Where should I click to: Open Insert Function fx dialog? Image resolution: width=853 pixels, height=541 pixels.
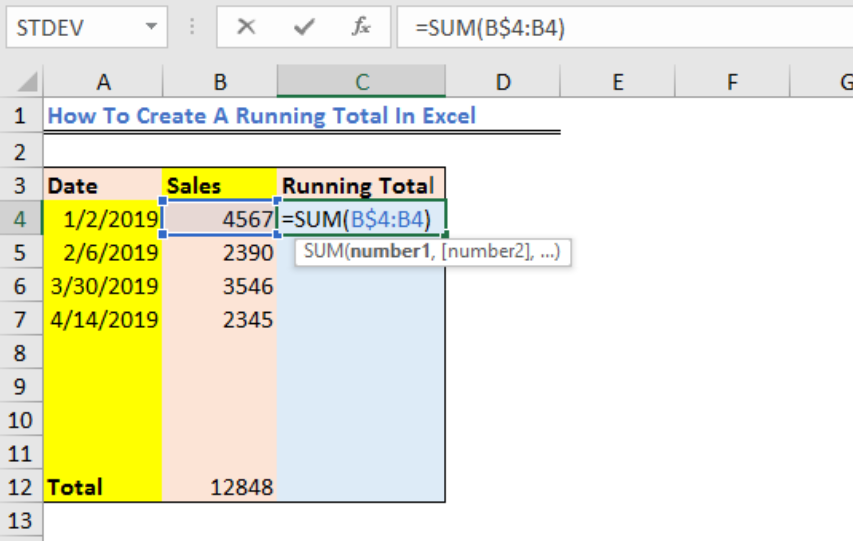click(x=361, y=26)
